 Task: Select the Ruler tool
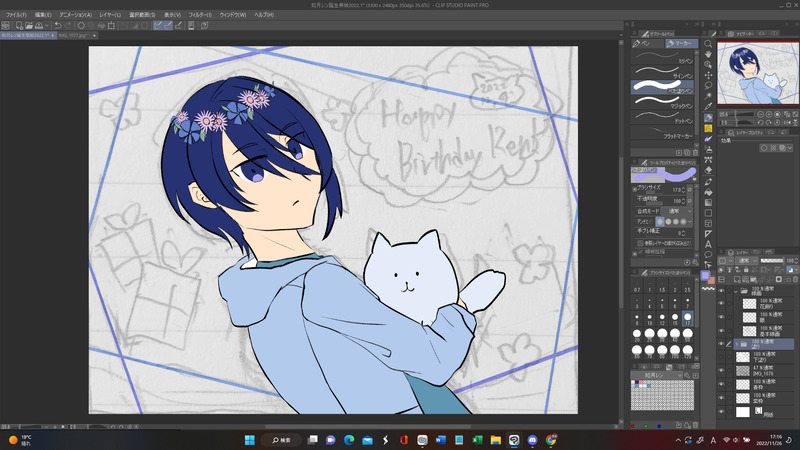708,234
